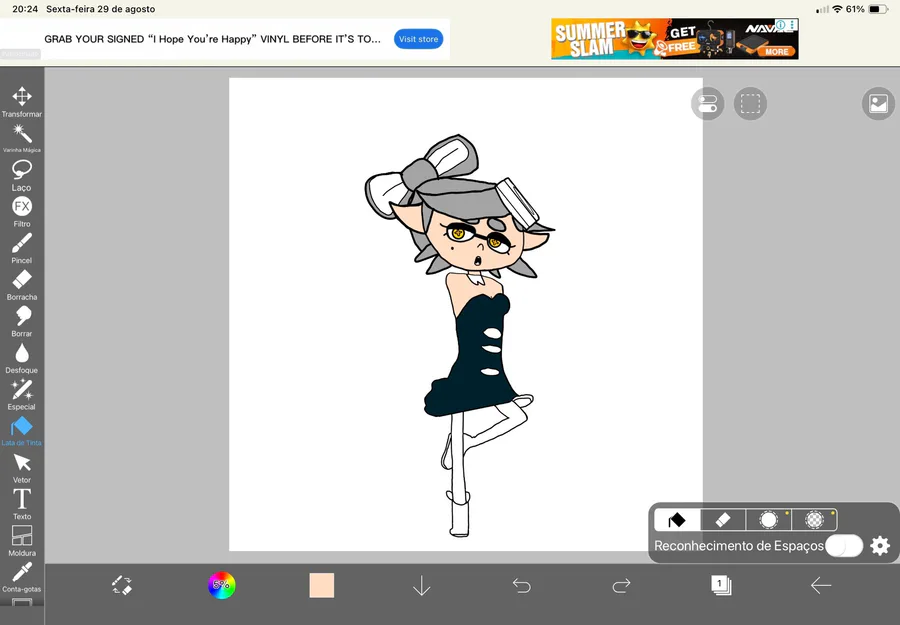
Task: Select the checkered circle transparency option
Action: pyautogui.click(x=814, y=520)
